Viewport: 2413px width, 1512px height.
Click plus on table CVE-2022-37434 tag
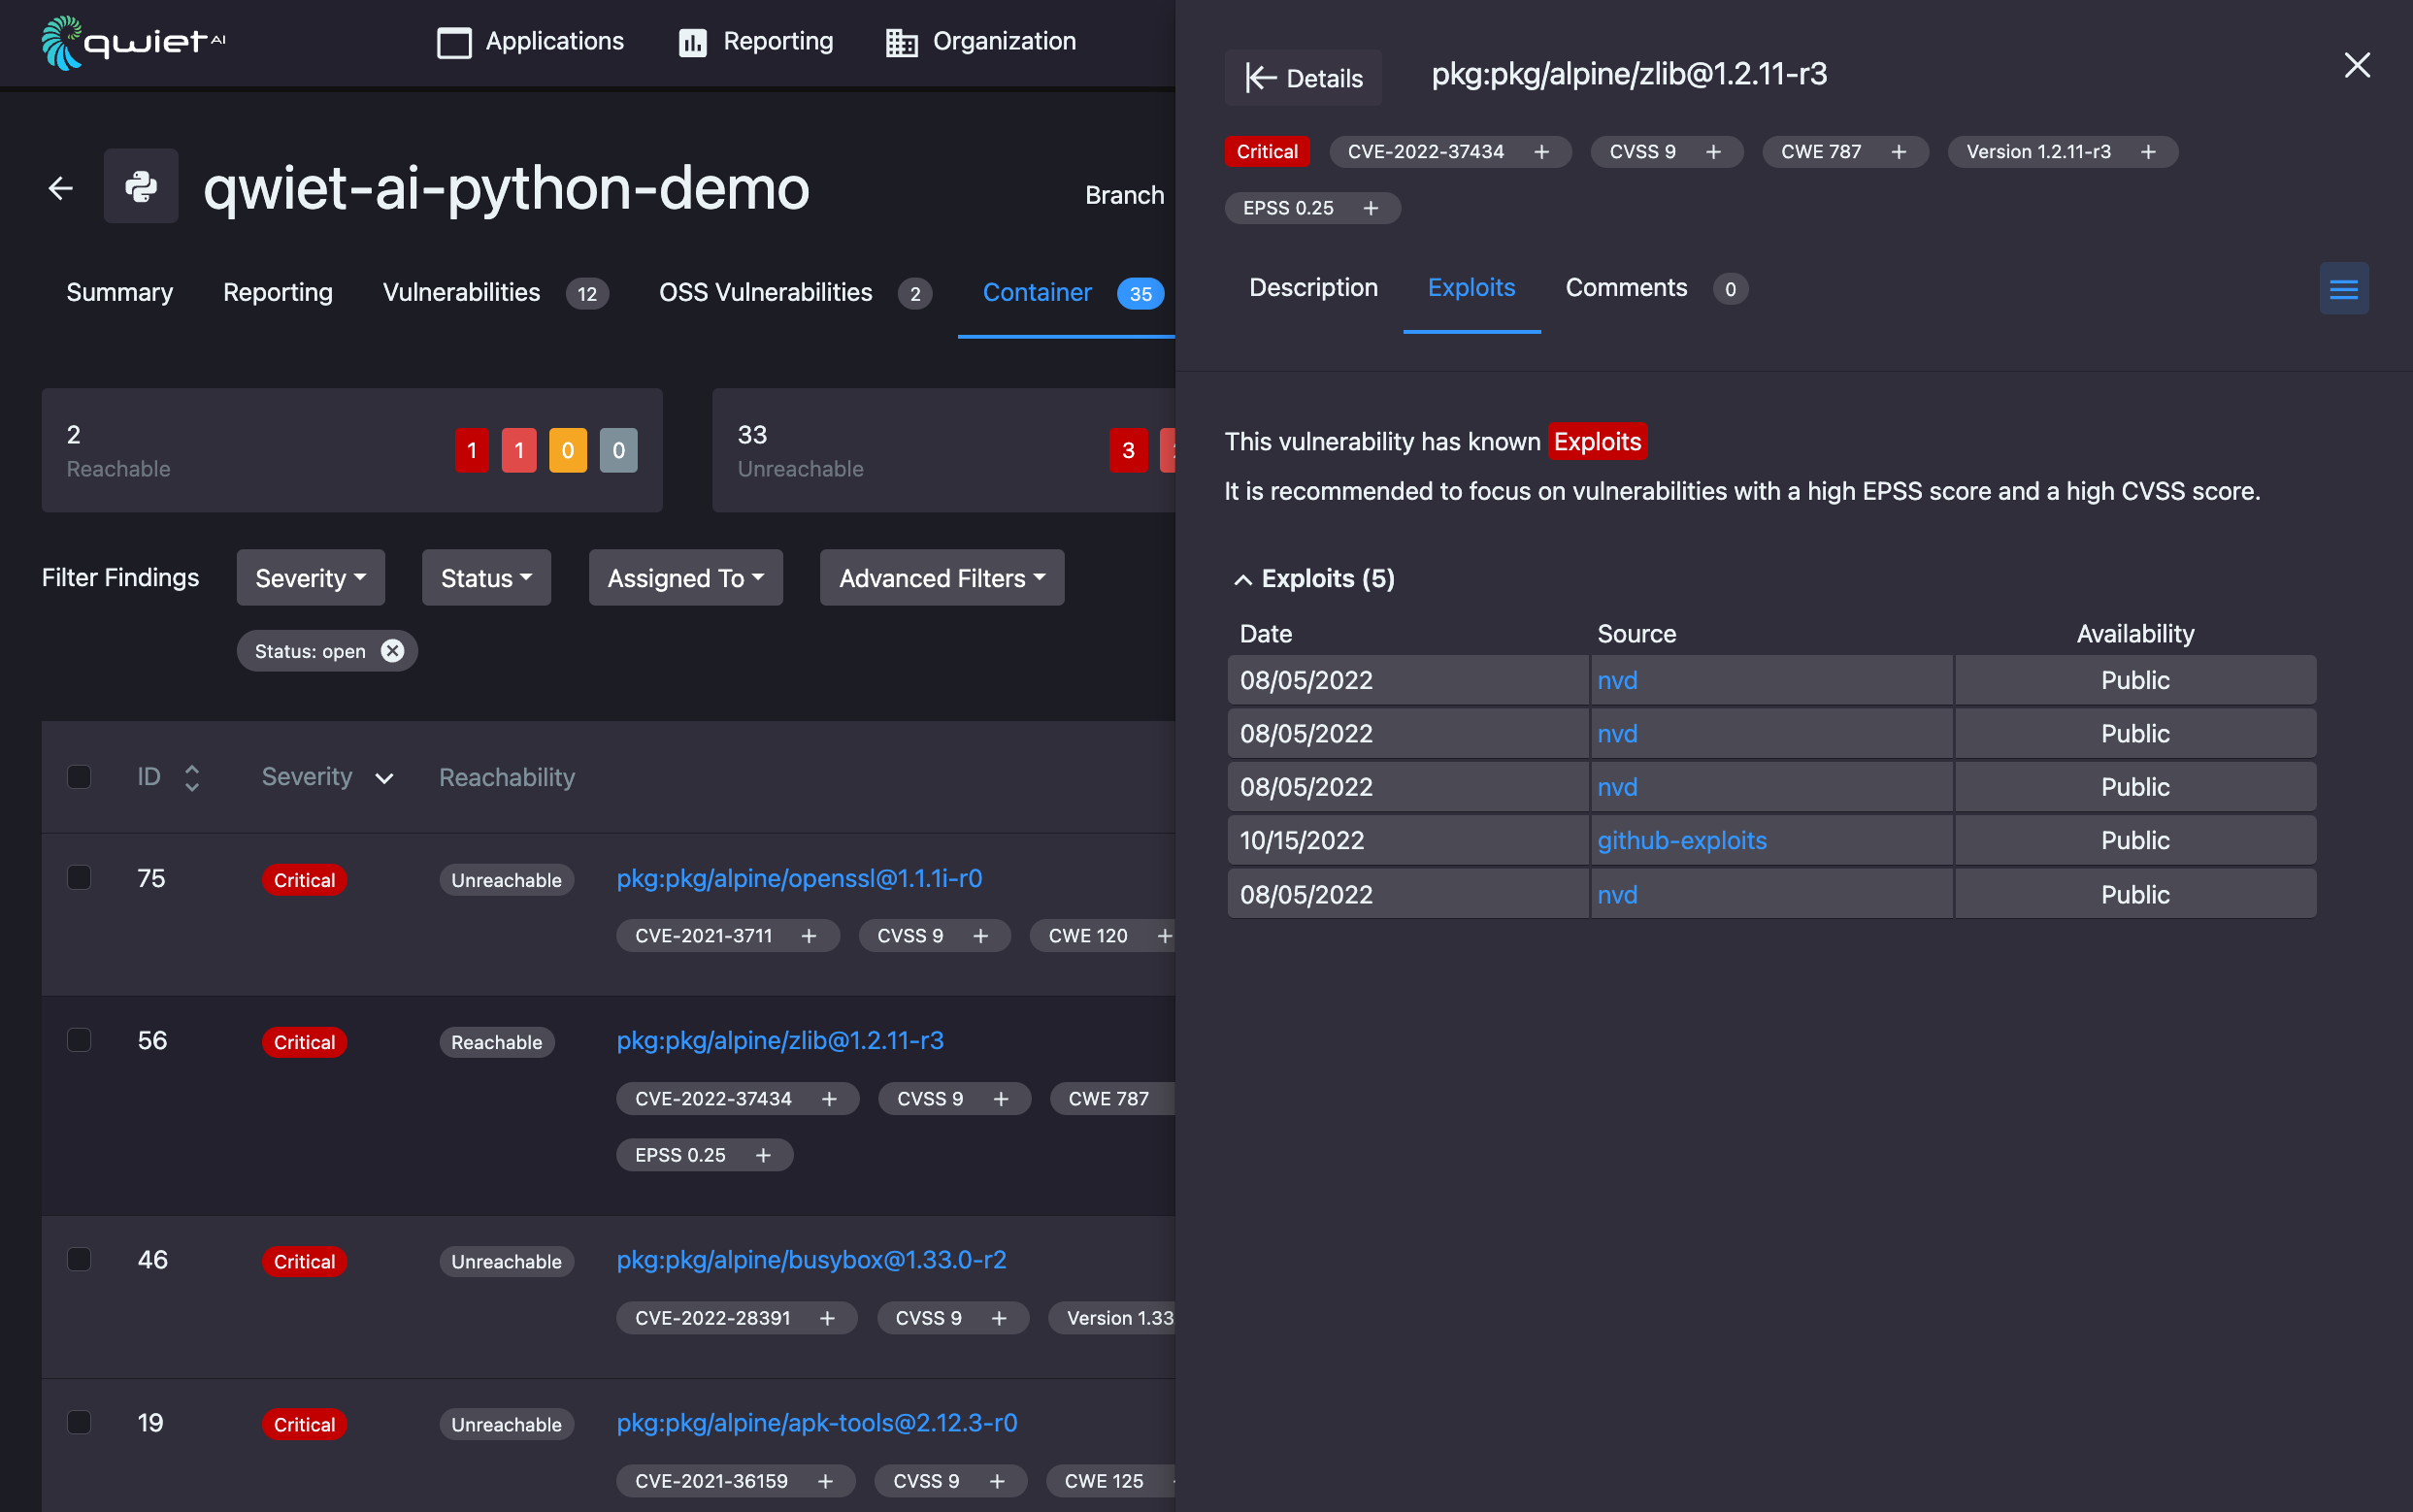tap(829, 1099)
